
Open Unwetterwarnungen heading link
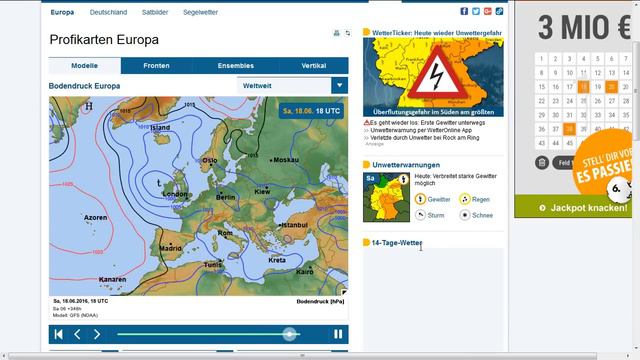point(406,165)
